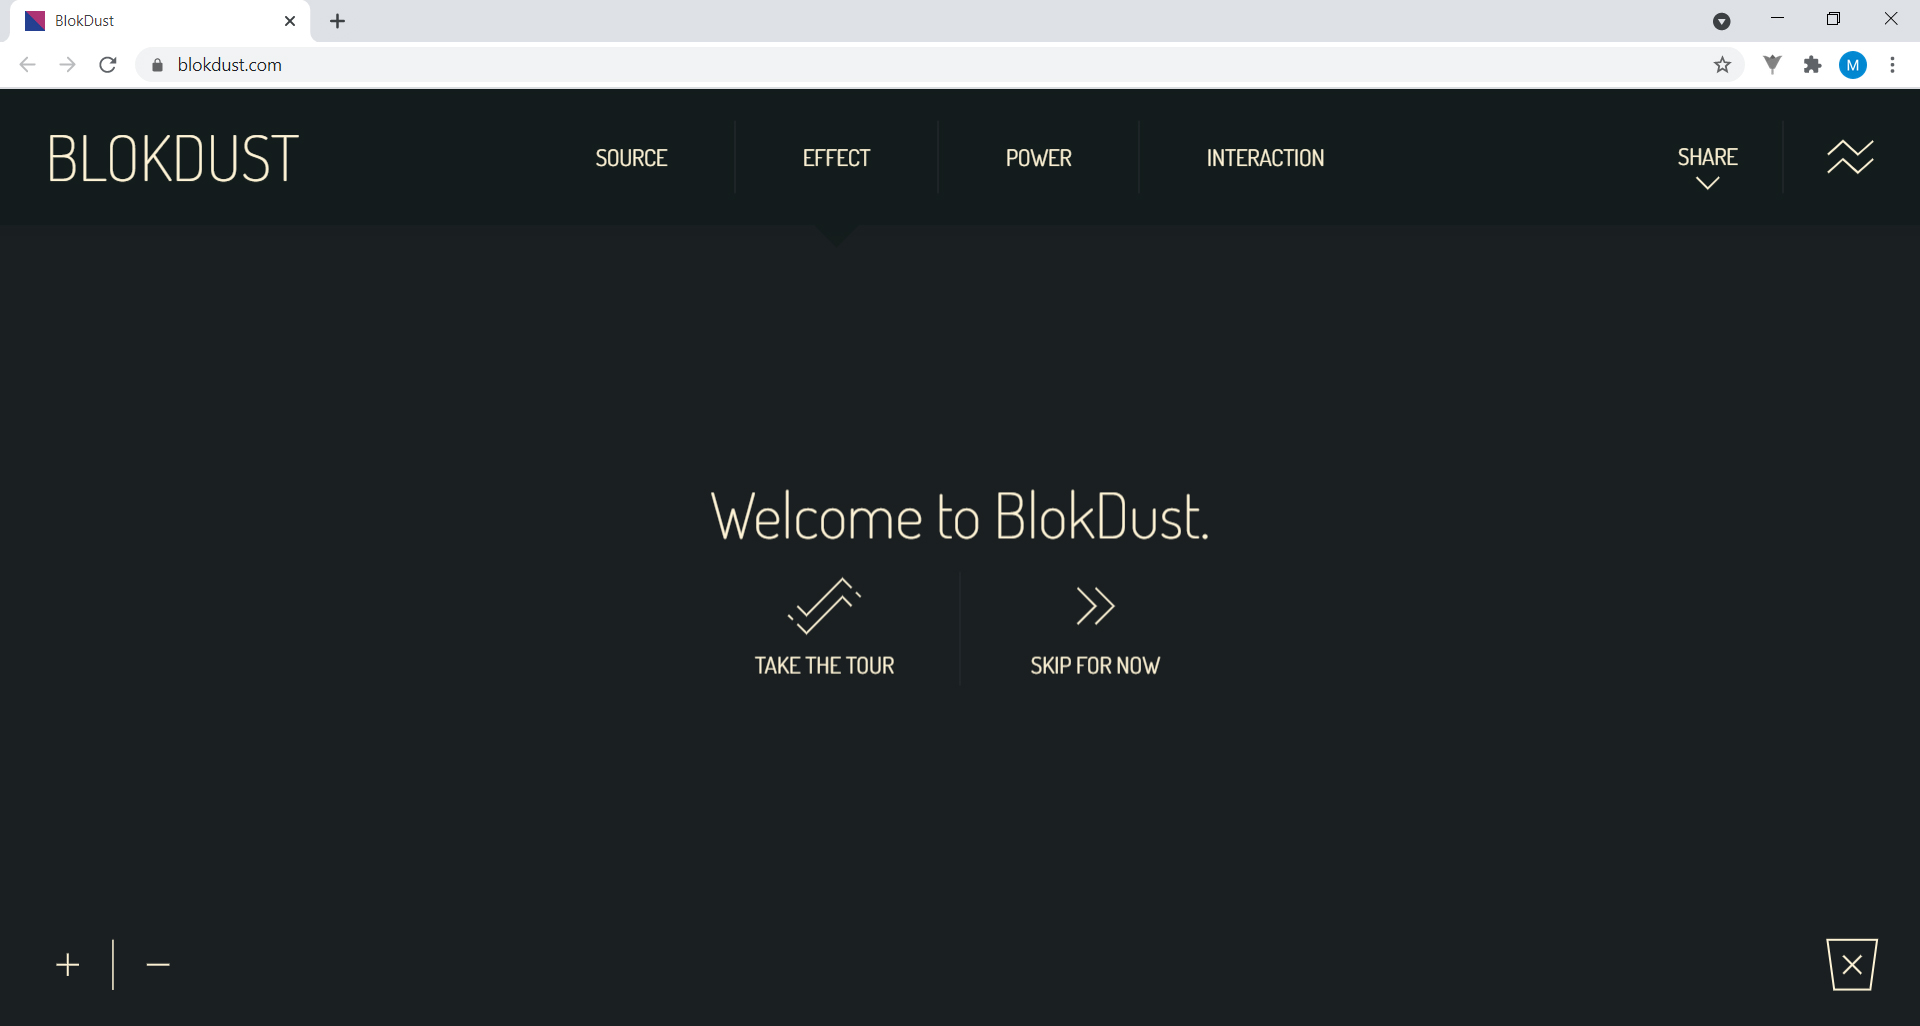Open Chrome's three-dot menu
The image size is (1920, 1026).
[x=1892, y=65]
